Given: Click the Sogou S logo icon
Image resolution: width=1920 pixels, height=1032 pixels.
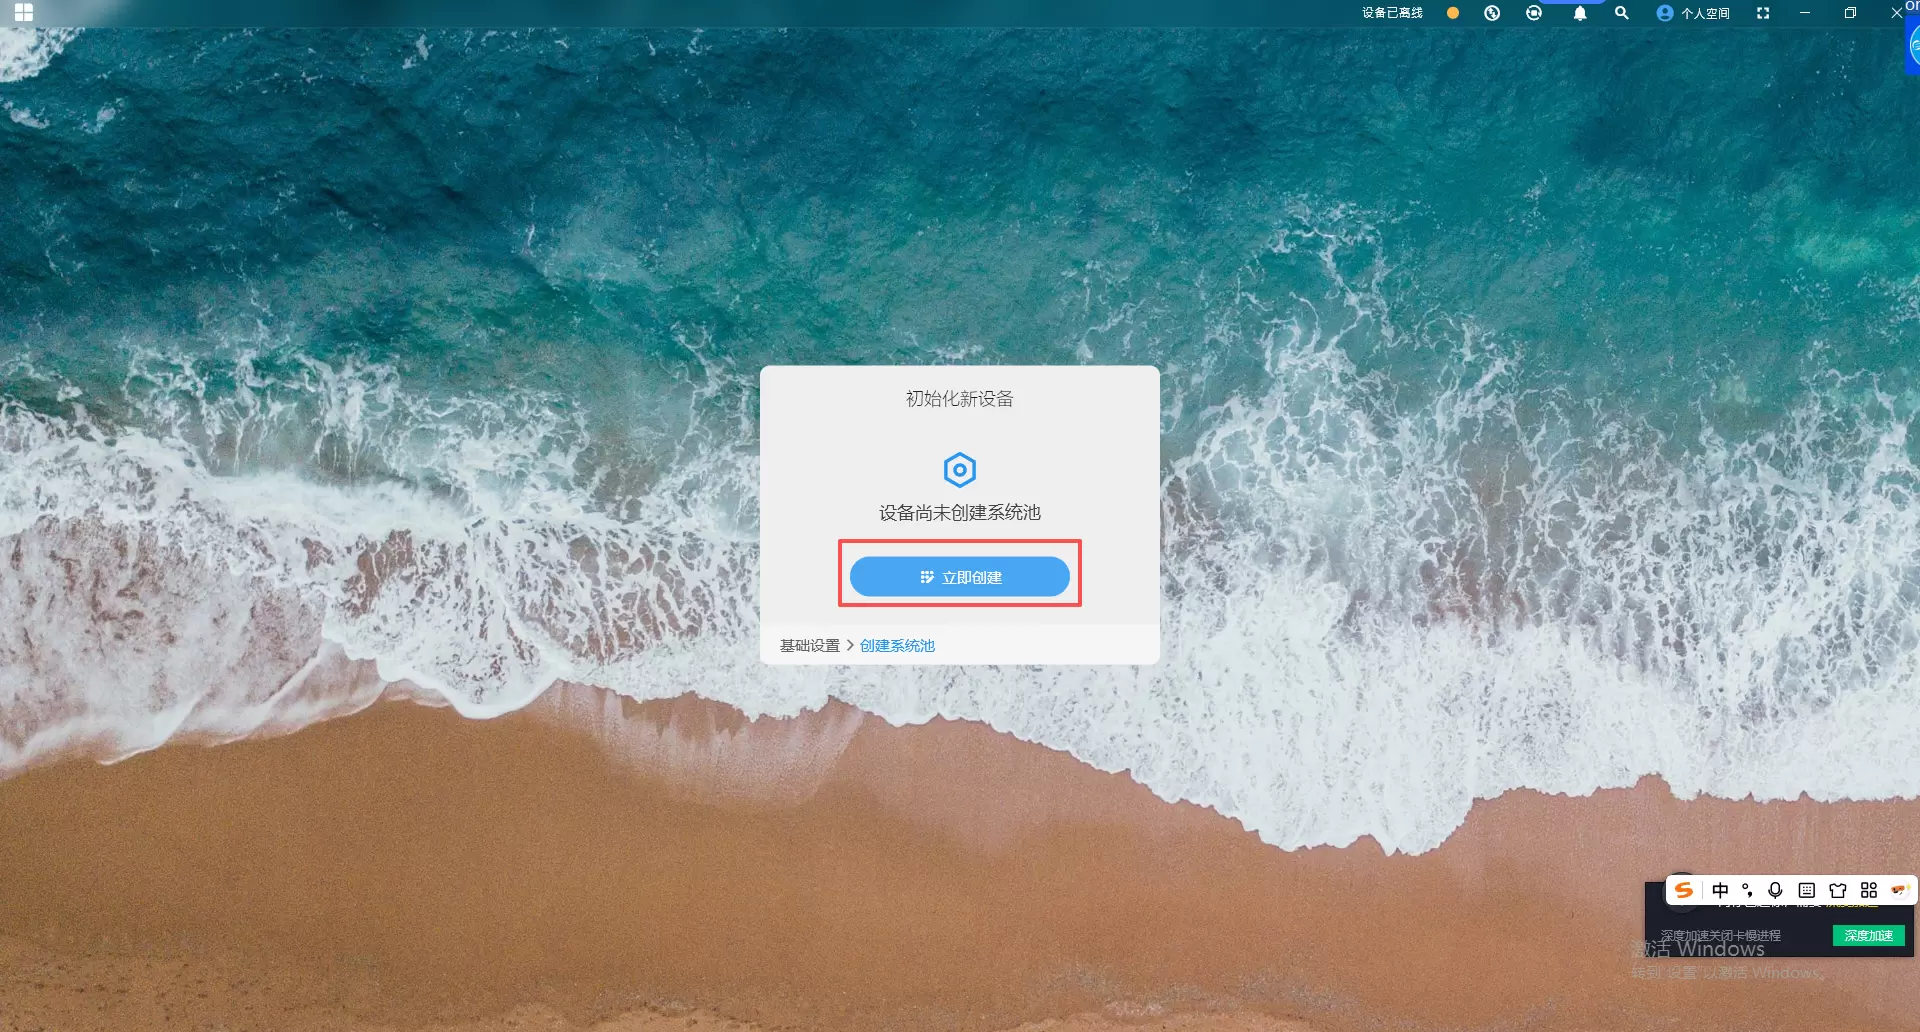Looking at the screenshot, I should (1684, 890).
